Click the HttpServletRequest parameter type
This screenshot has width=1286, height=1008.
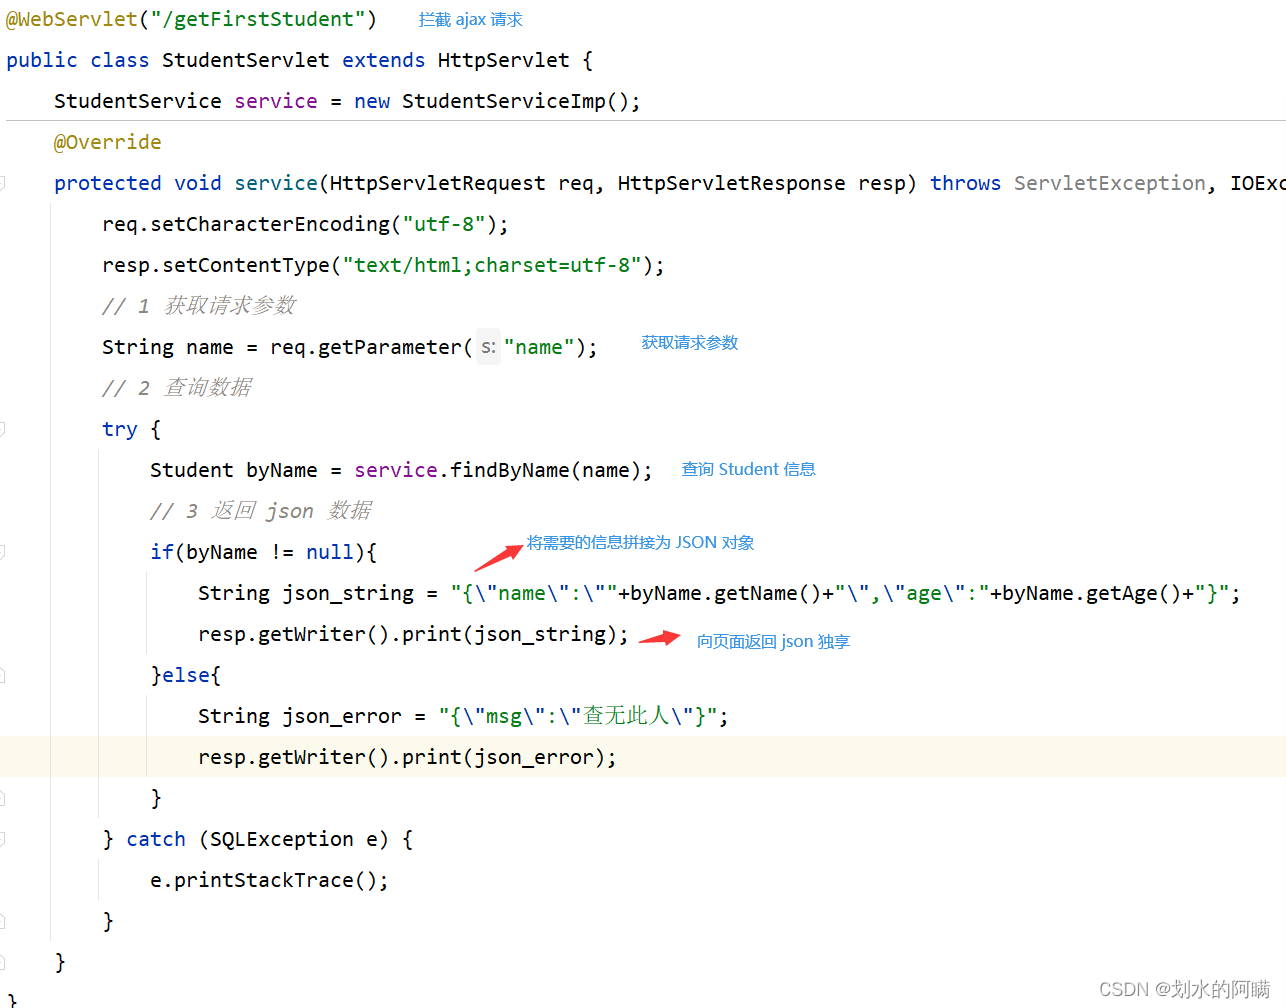pyautogui.click(x=438, y=183)
